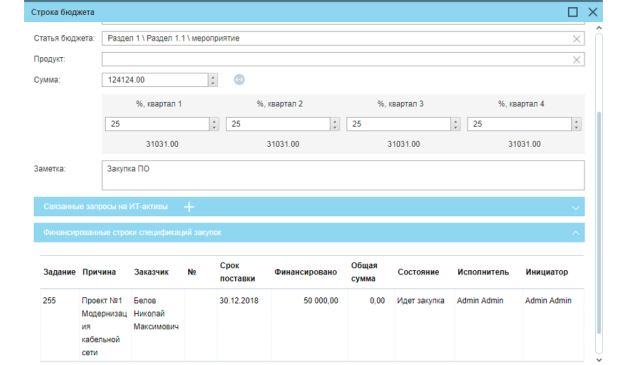627x365 pixels.
Task: Click the dialog's vertical scrollbar thumb
Action: tap(599, 222)
